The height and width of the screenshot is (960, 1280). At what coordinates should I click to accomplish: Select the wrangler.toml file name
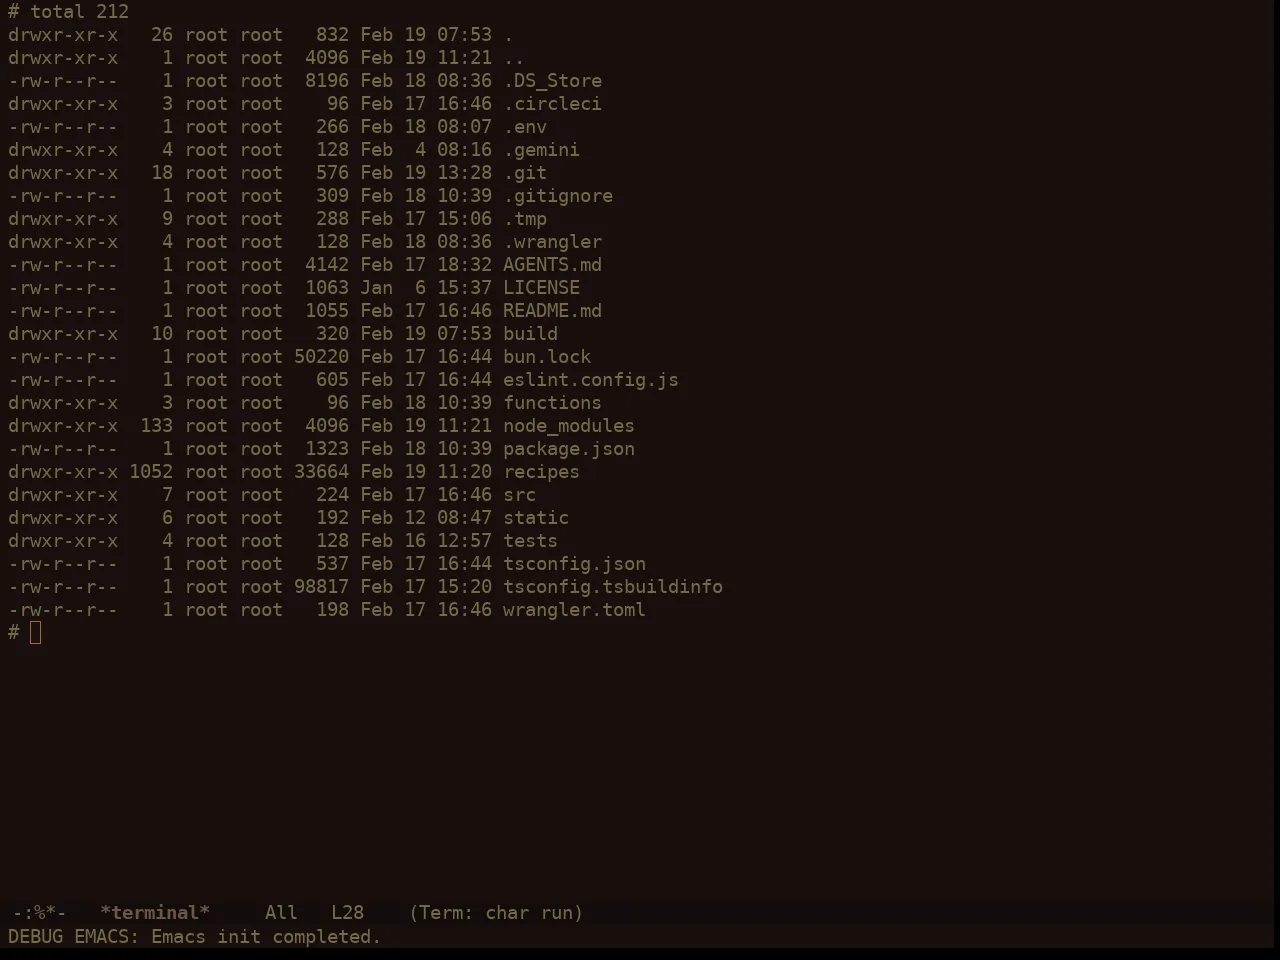pyautogui.click(x=574, y=610)
